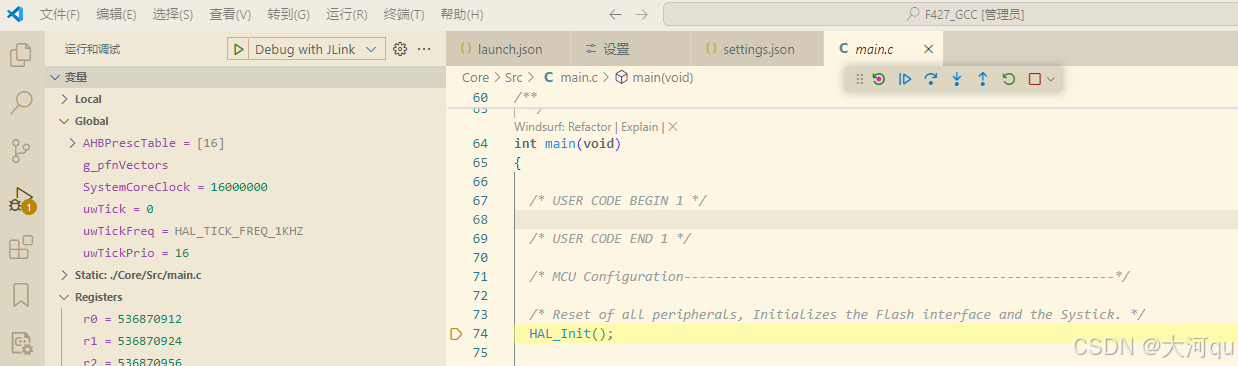Screen dimensions: 1238x366
Task: Open stop button dropdown chevron in debug toolbar
Action: 1051,79
